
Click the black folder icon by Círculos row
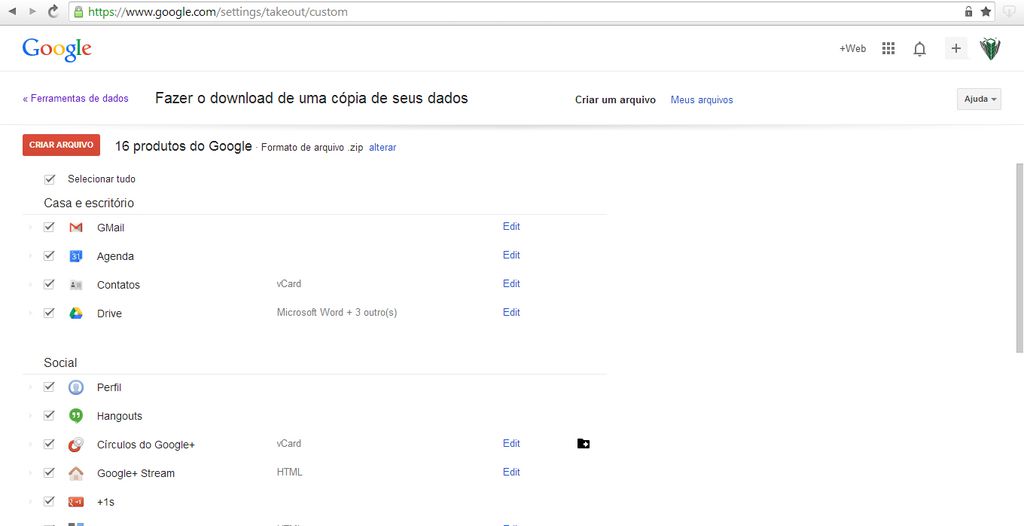[584, 444]
